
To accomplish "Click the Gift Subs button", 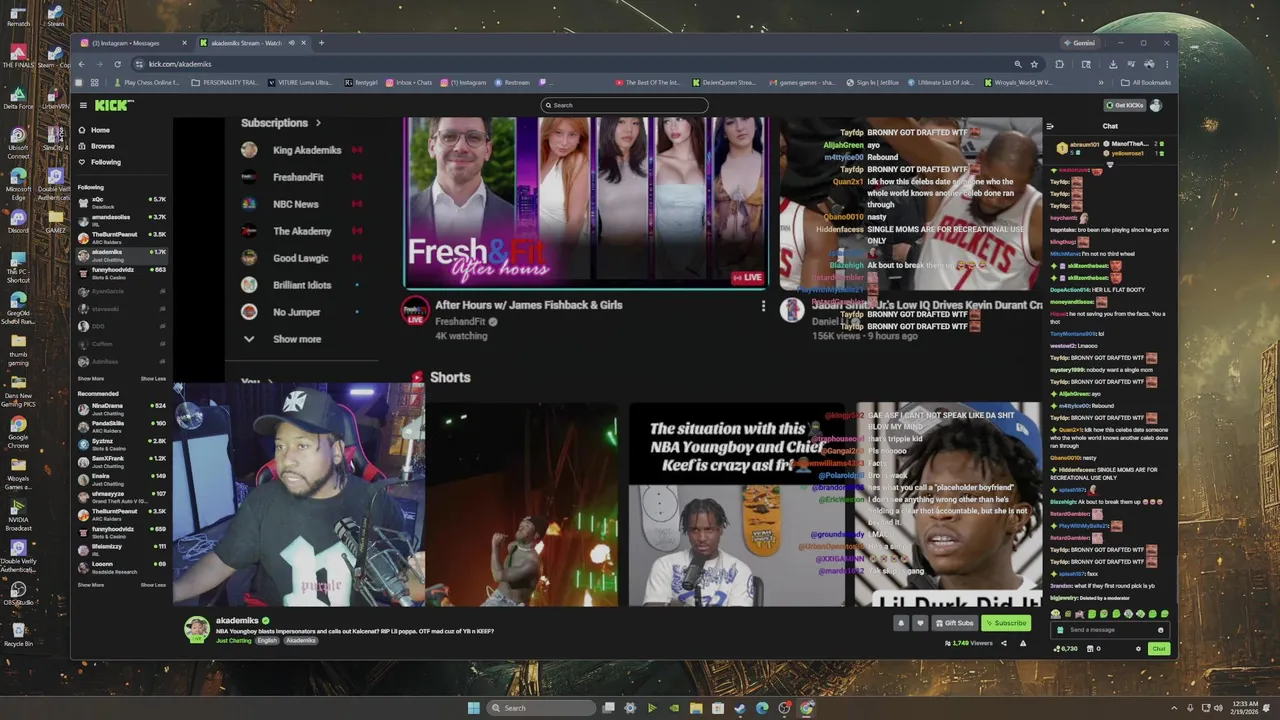I will tap(954, 623).
